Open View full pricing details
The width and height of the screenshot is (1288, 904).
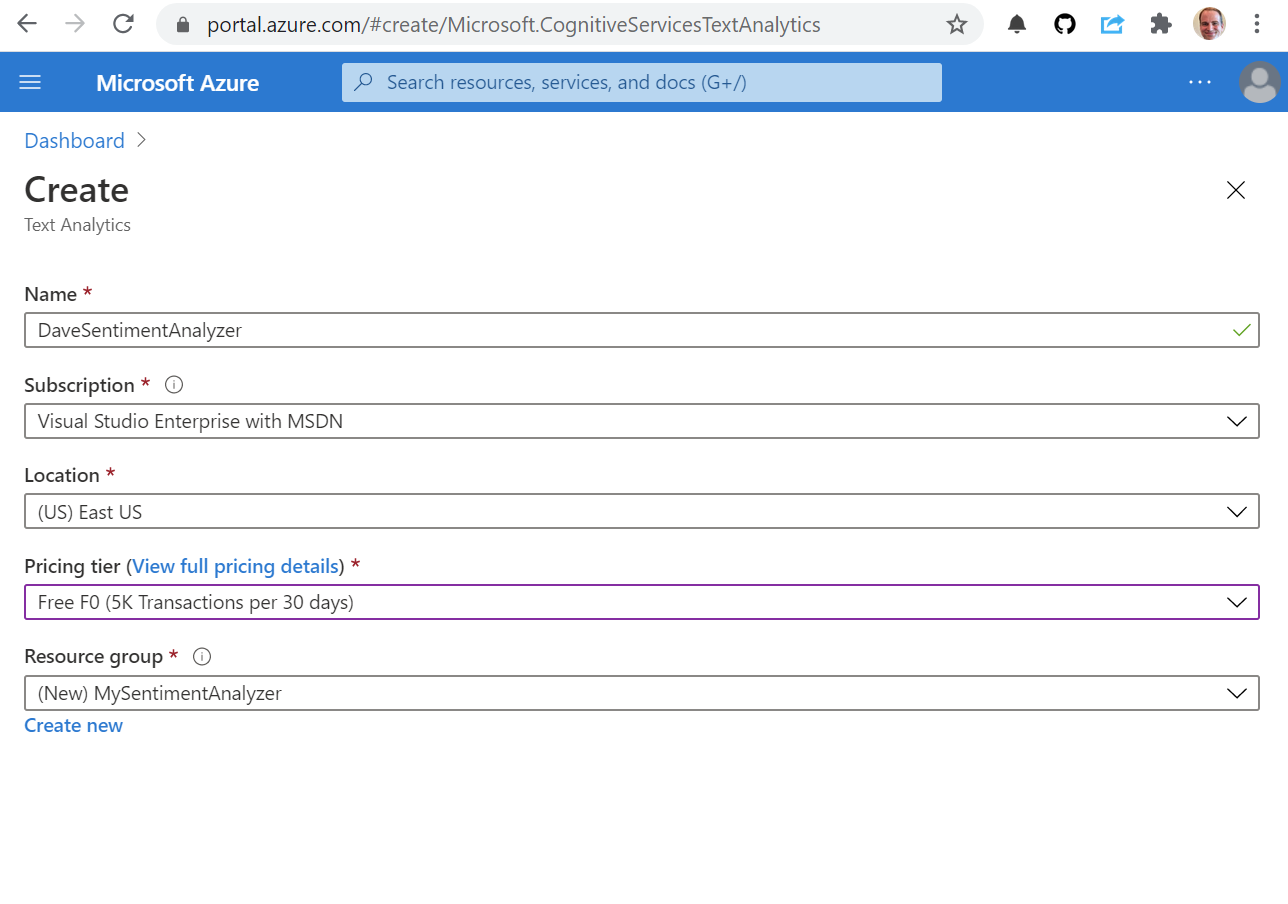coord(235,566)
